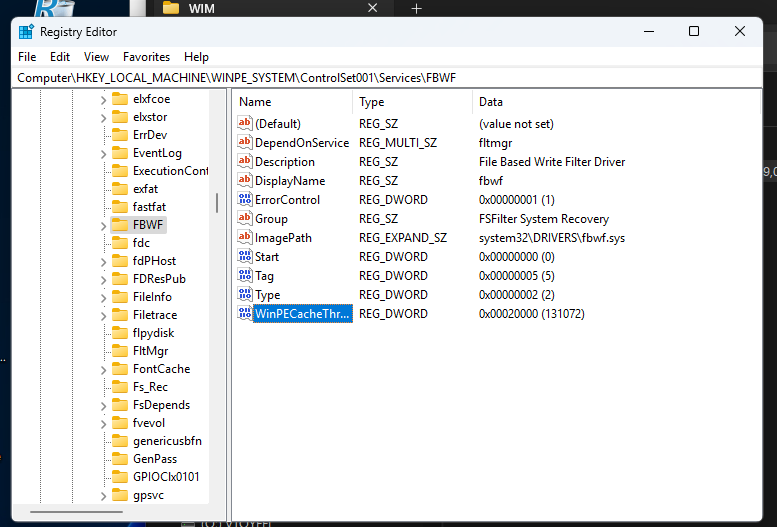The height and width of the screenshot is (527, 777).
Task: Click the folder icon in the WIM tab
Action: [x=171, y=8]
